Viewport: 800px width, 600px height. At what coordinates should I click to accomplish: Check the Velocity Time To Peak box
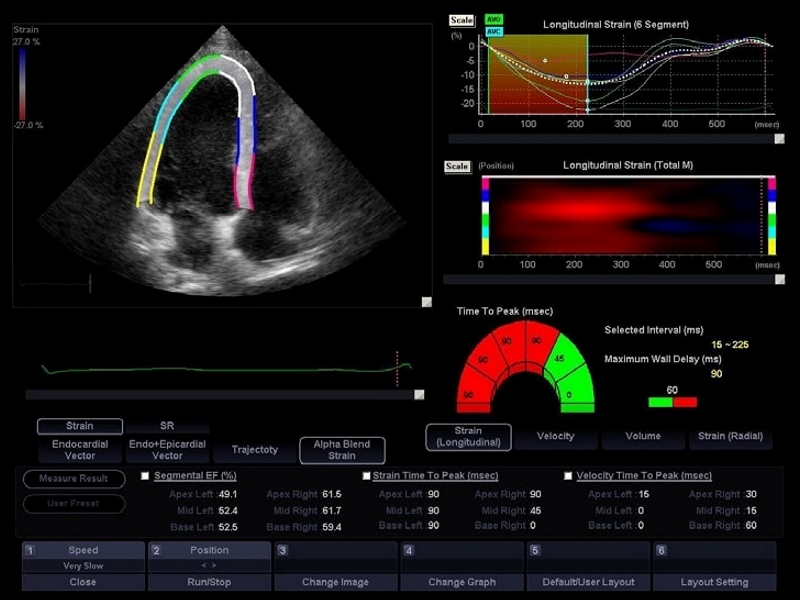click(x=568, y=476)
